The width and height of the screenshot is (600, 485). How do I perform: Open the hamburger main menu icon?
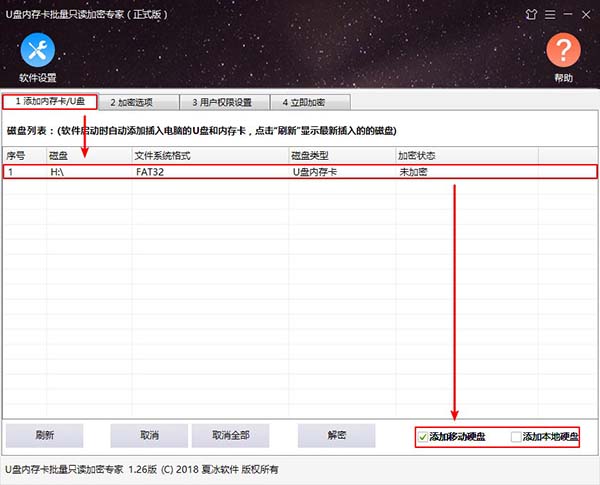[548, 13]
